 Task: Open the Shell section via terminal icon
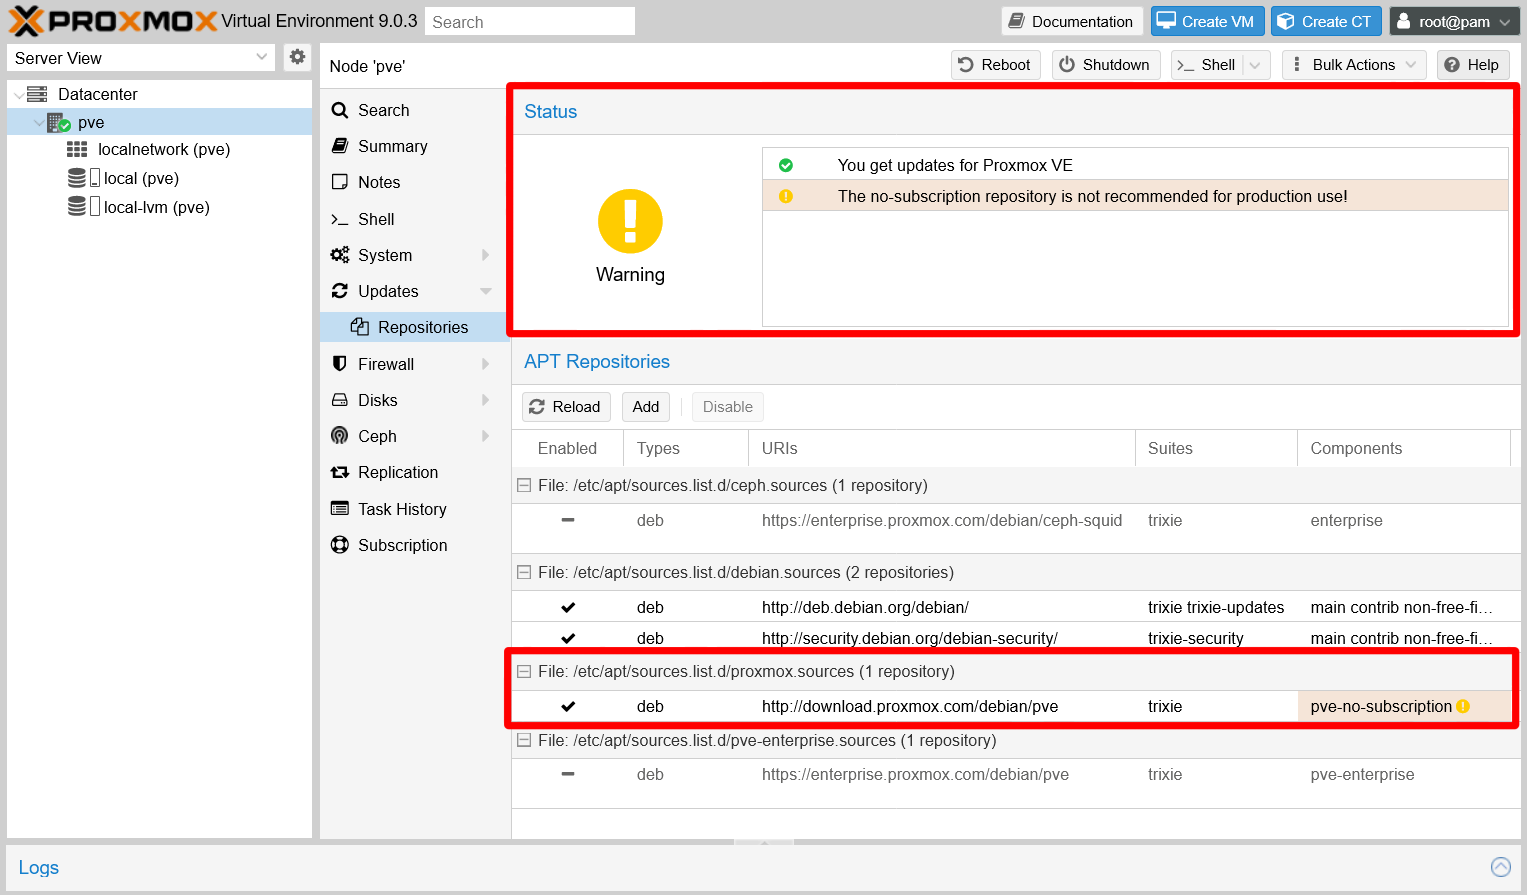pos(340,219)
